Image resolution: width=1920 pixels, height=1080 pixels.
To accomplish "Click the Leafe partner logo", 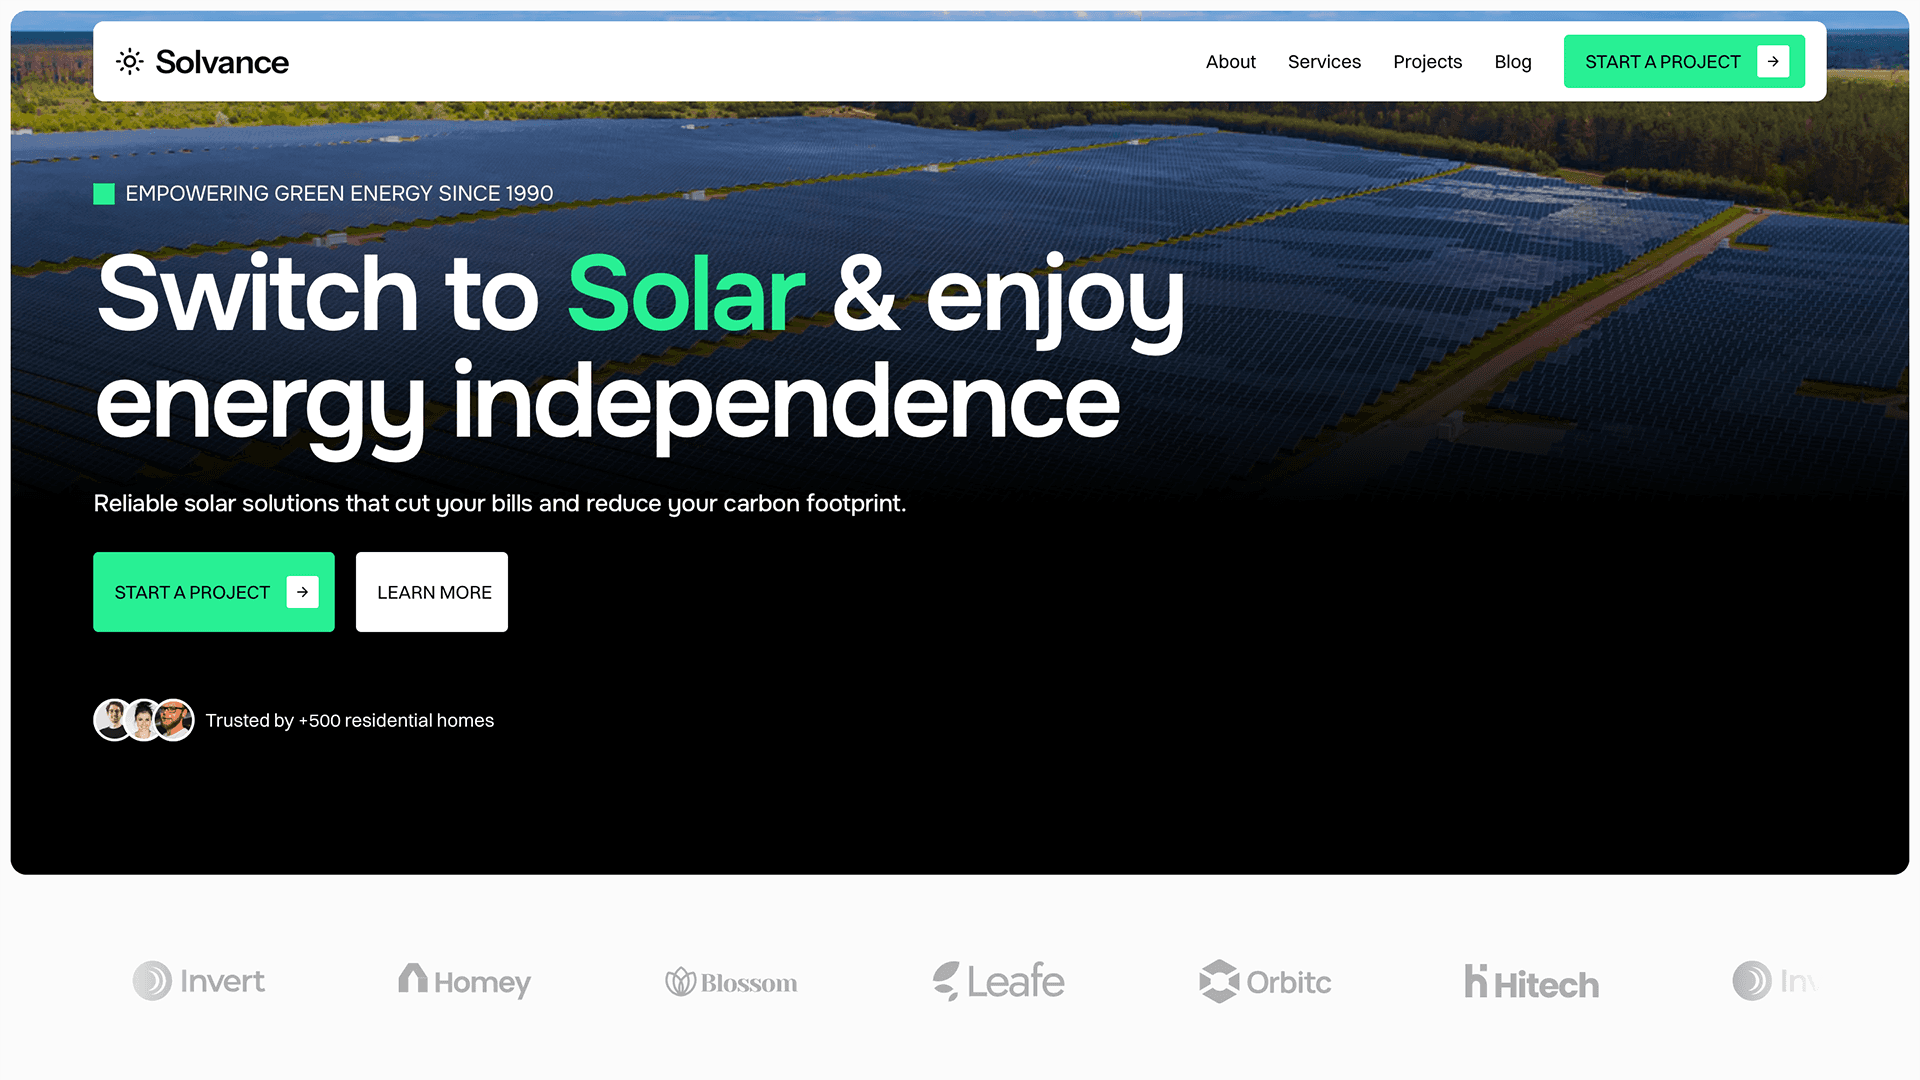I will point(998,981).
